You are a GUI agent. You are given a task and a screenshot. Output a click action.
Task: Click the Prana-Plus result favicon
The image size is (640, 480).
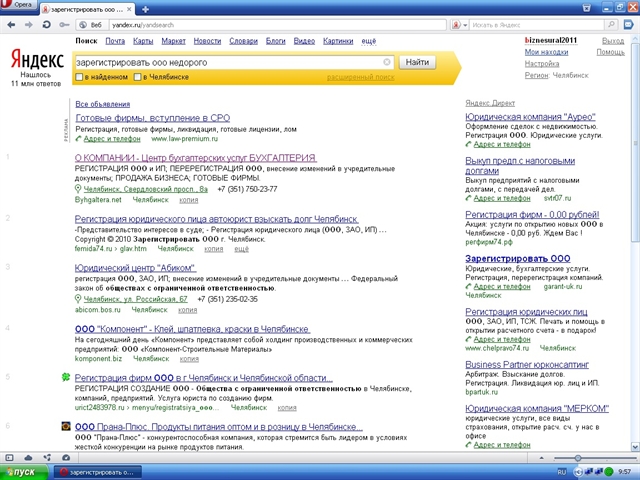65,426
